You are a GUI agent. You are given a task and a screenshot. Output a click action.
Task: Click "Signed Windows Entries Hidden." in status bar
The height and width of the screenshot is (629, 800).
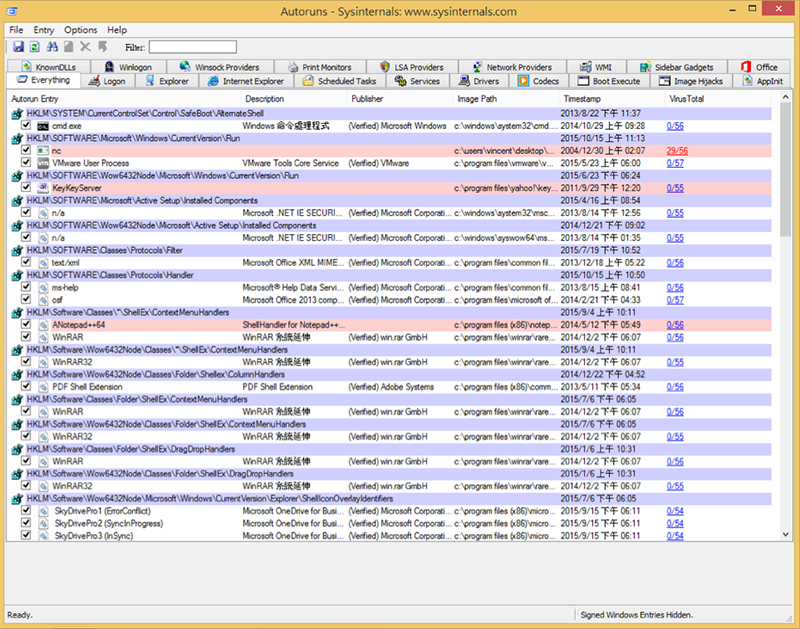click(636, 615)
